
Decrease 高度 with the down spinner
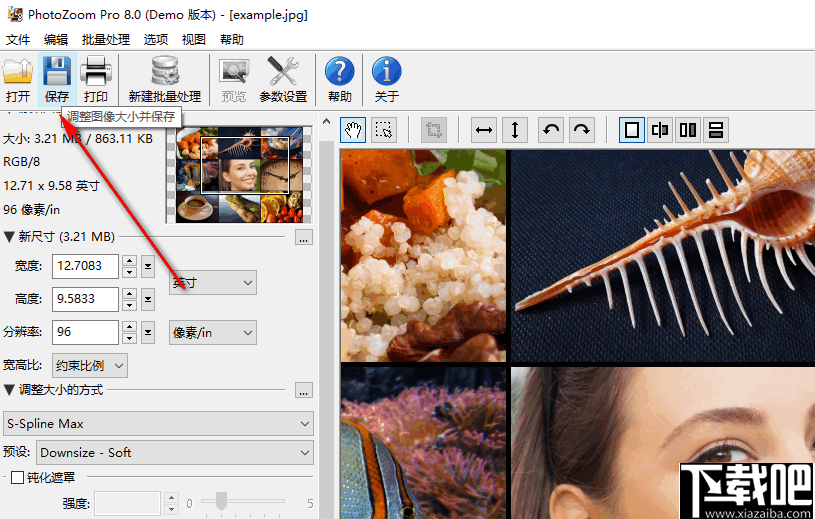[129, 305]
